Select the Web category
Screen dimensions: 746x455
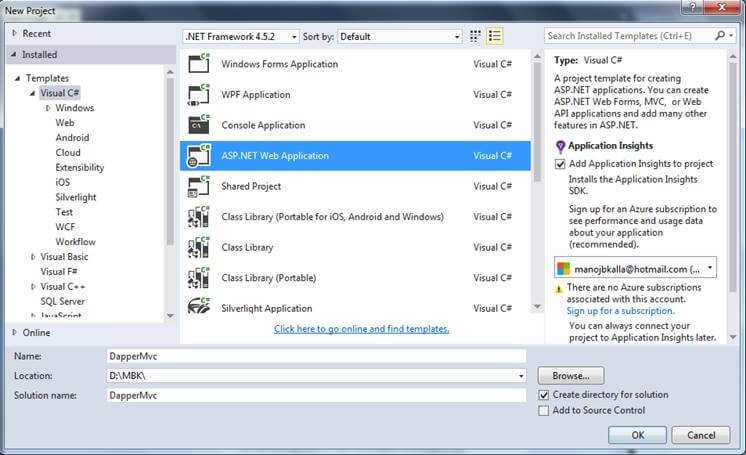point(65,123)
